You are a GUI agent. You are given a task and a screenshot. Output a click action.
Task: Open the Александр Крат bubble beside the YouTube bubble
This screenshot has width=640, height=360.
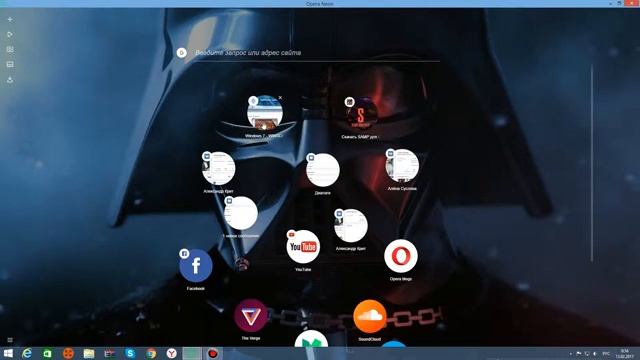point(351,225)
